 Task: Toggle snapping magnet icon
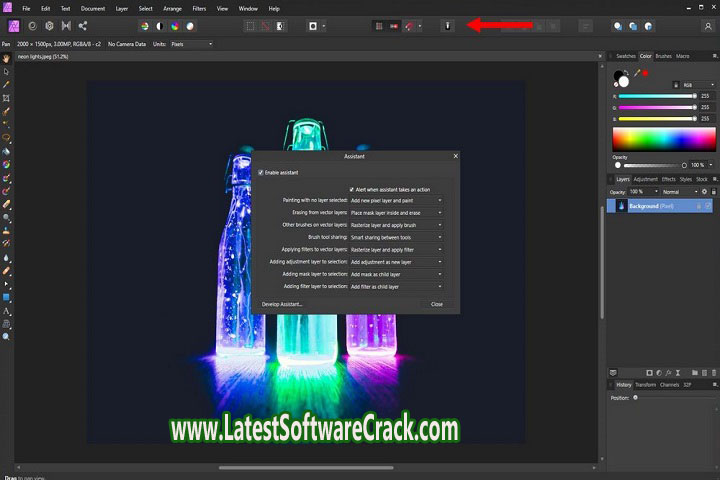point(409,26)
